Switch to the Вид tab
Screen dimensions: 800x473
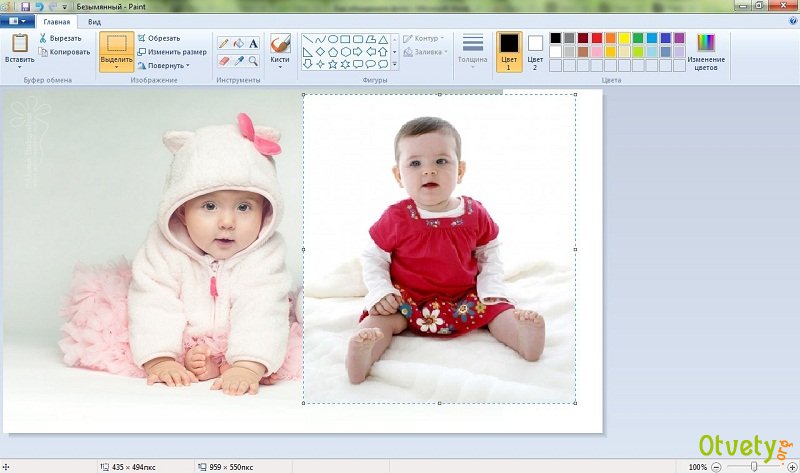pos(94,20)
